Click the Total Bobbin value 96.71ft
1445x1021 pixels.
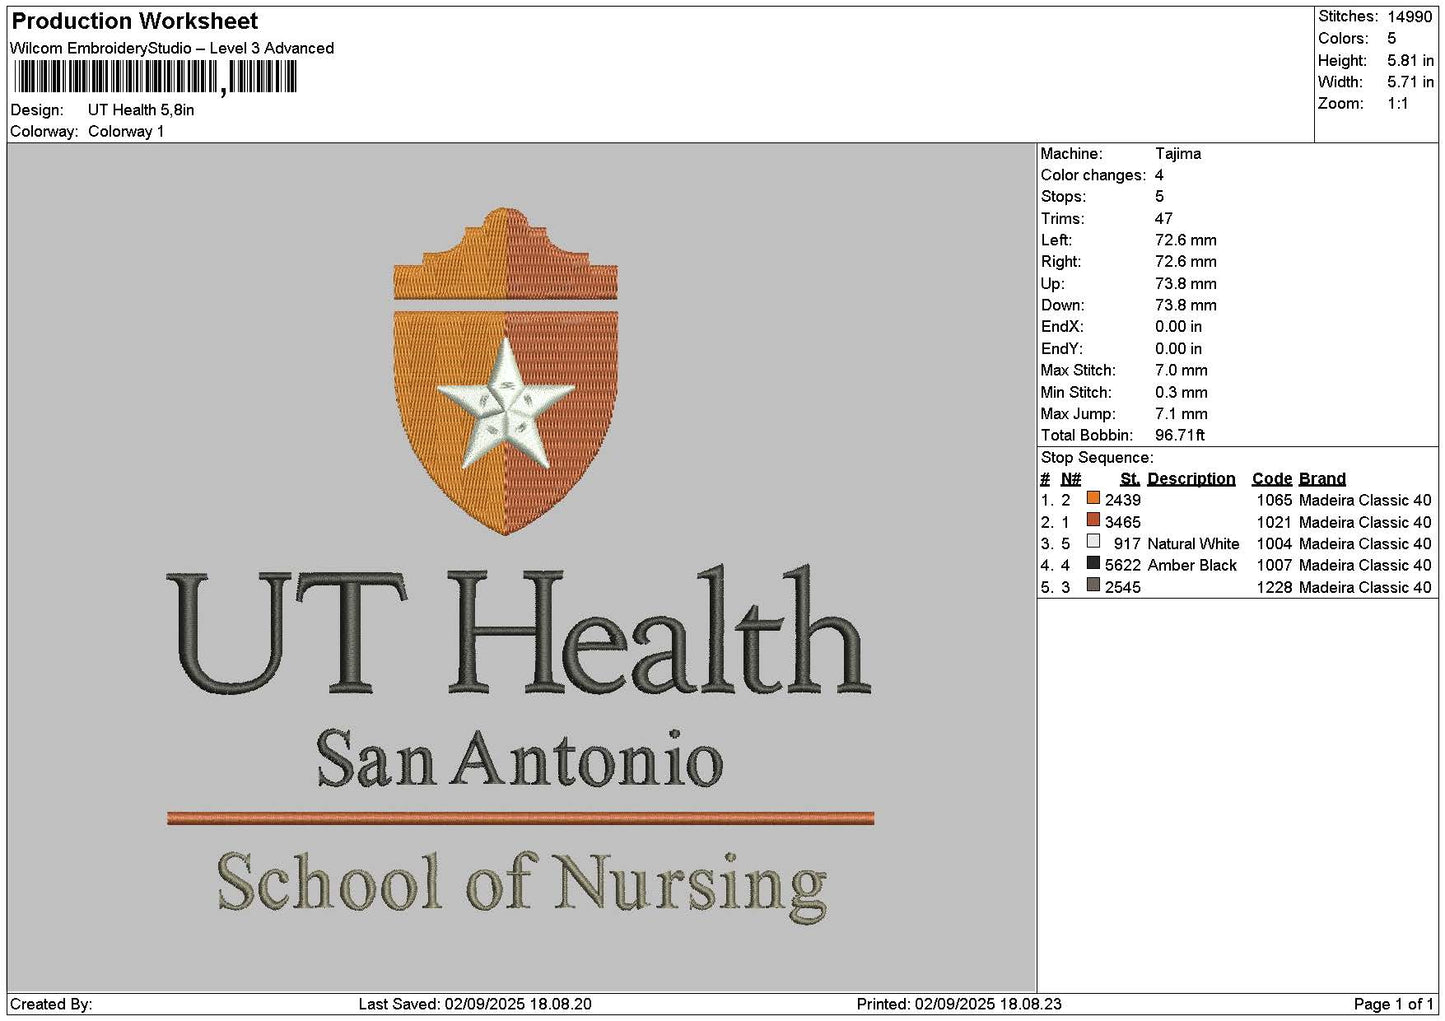click(x=1180, y=435)
